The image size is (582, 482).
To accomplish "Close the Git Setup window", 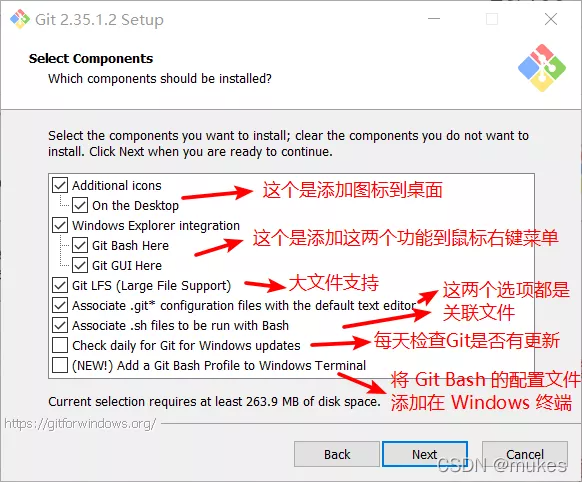I will (x=551, y=19).
